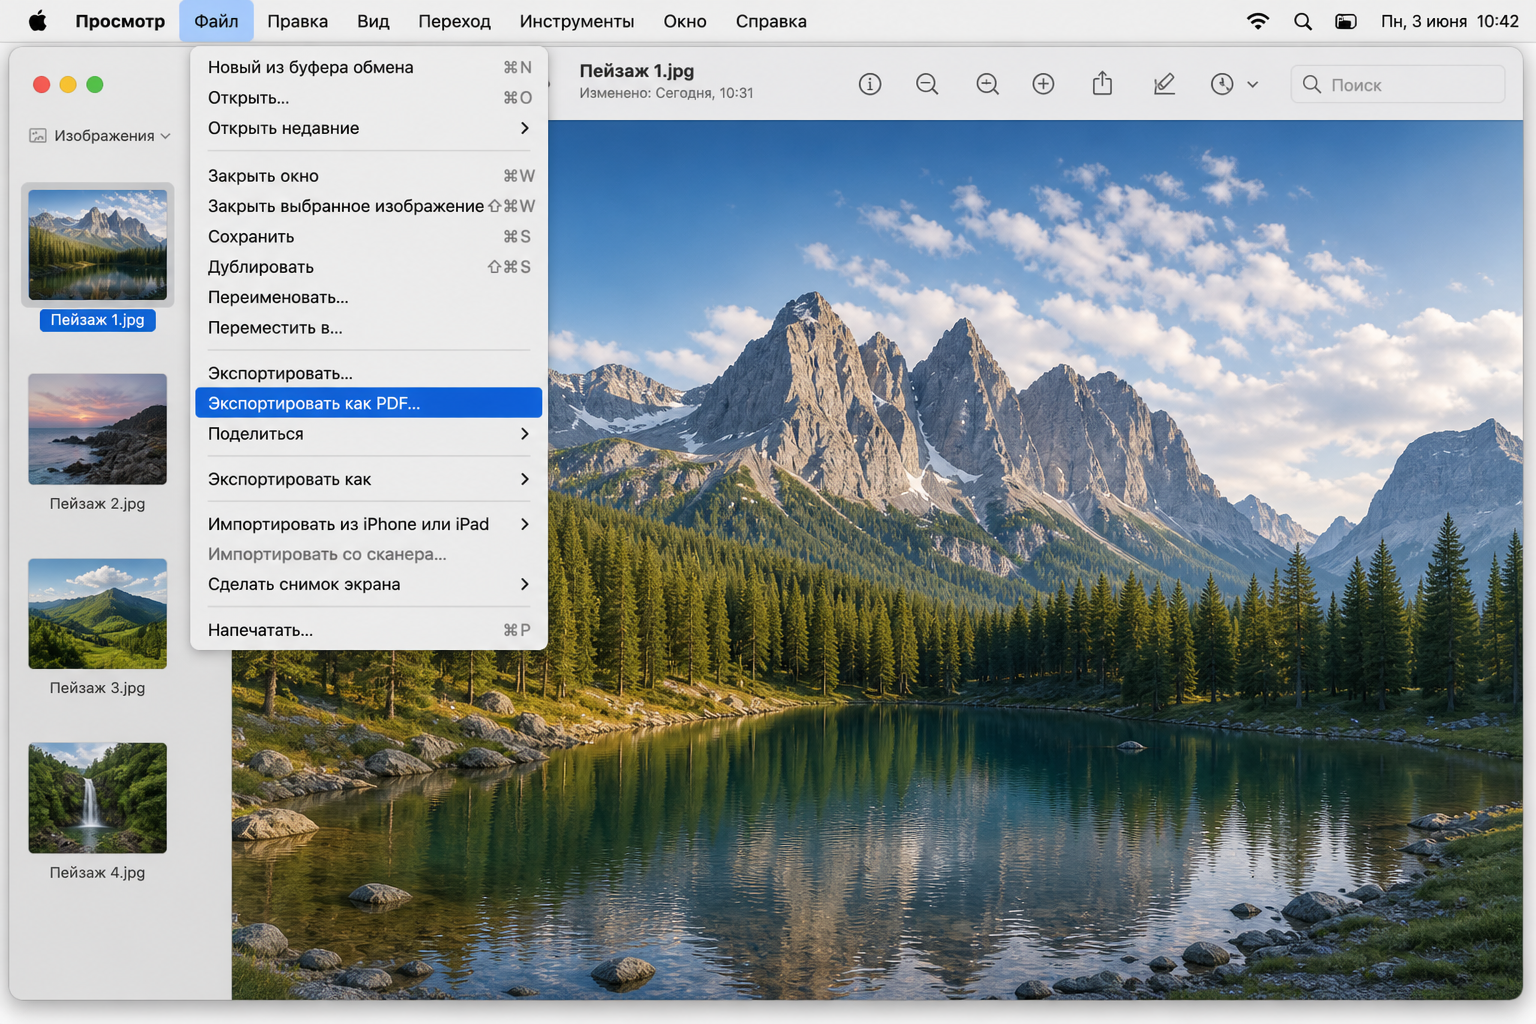Choose Переименовать… menu item
This screenshot has height=1024, width=1536.
[369, 297]
